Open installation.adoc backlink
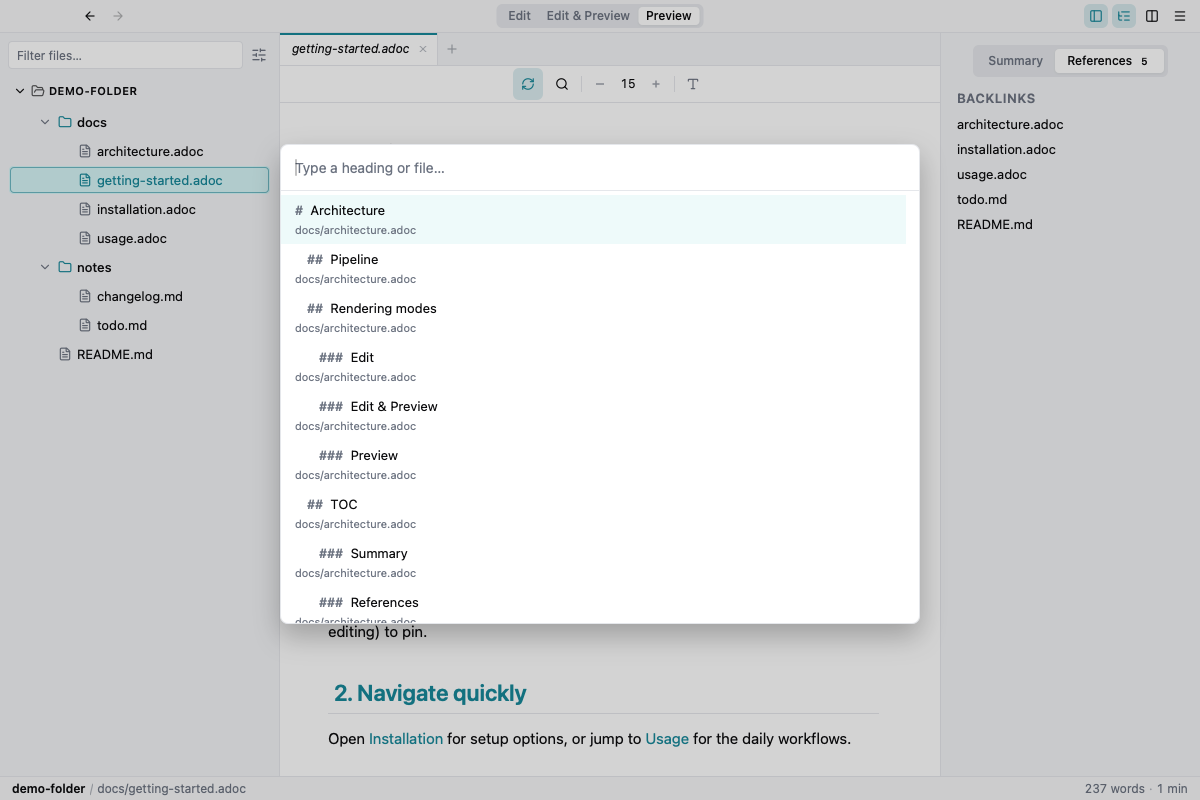Screen dimensions: 1200x800 (1006, 150)
